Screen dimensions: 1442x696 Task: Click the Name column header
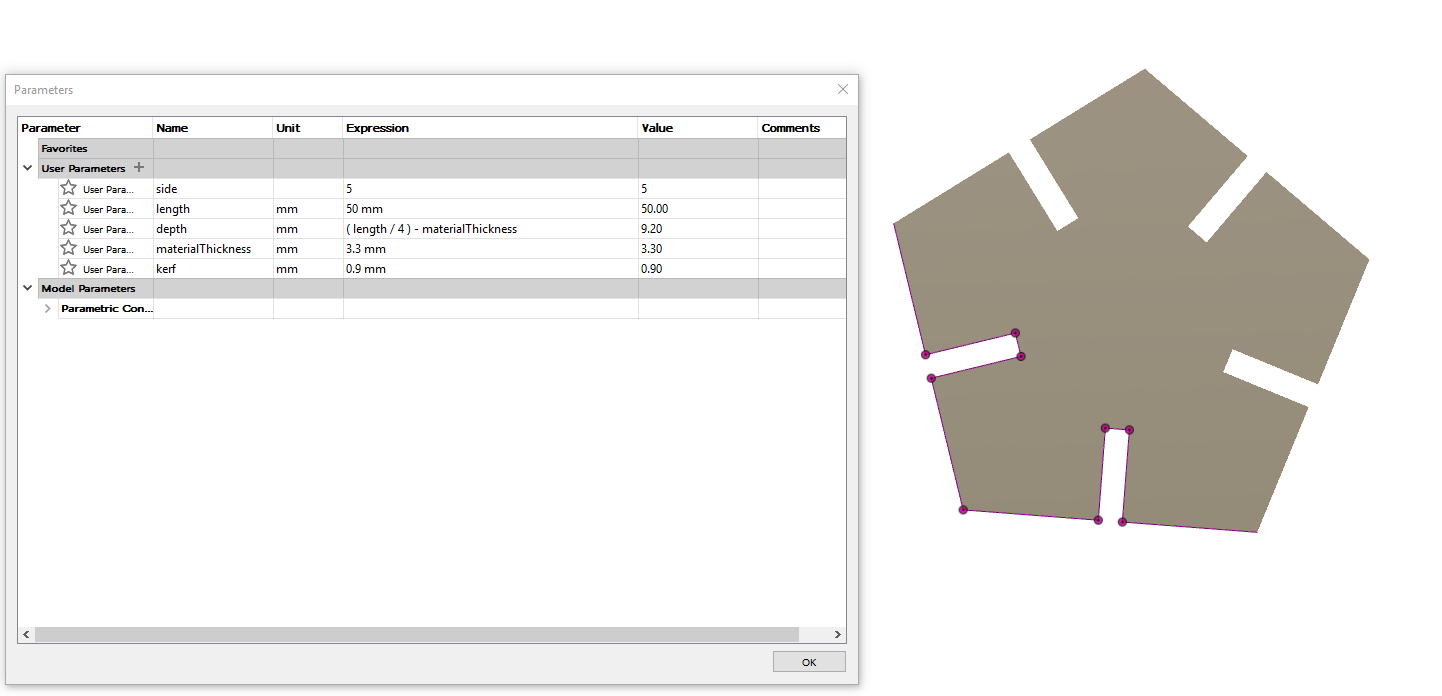(213, 128)
